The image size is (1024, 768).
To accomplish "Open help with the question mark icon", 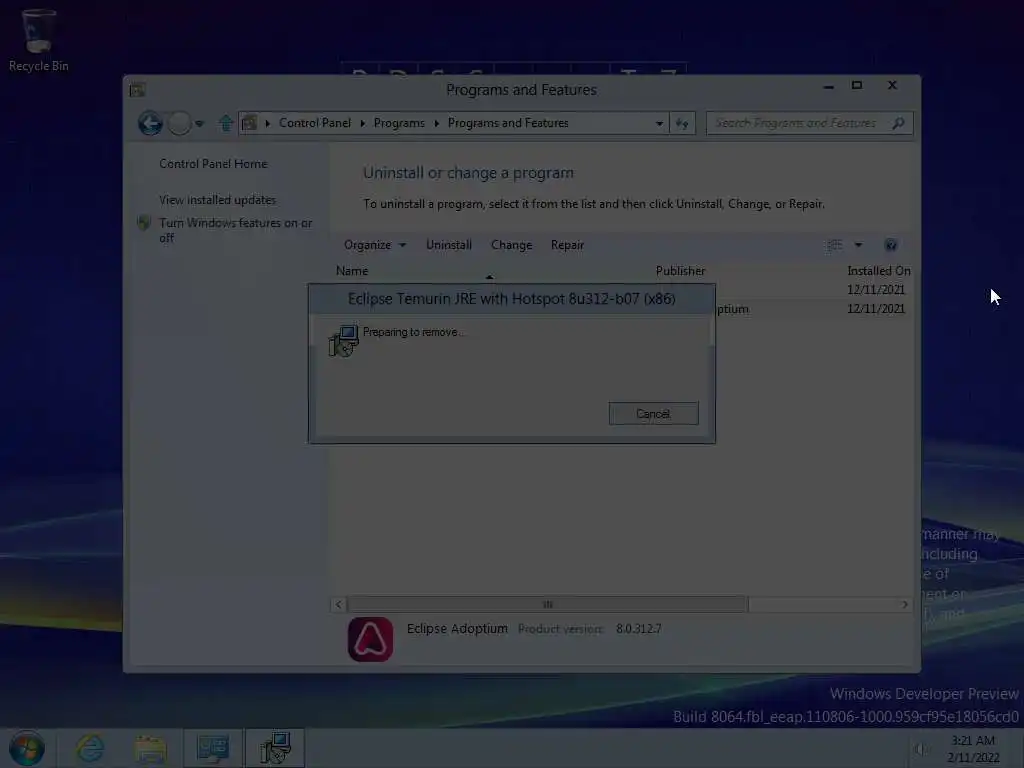I will click(891, 245).
